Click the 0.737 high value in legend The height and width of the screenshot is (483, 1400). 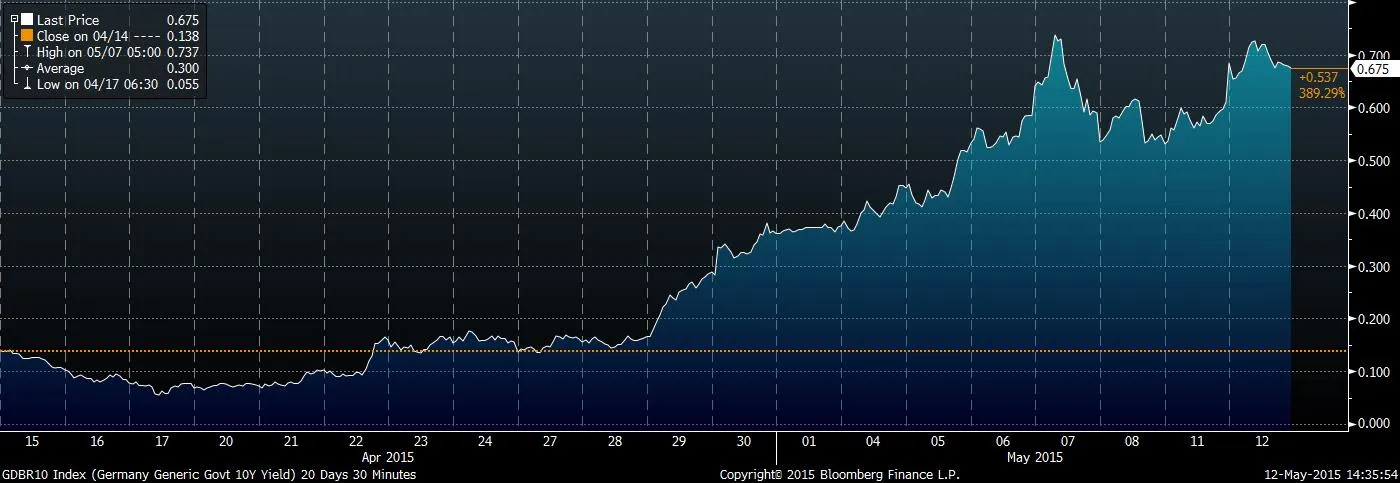[184, 51]
